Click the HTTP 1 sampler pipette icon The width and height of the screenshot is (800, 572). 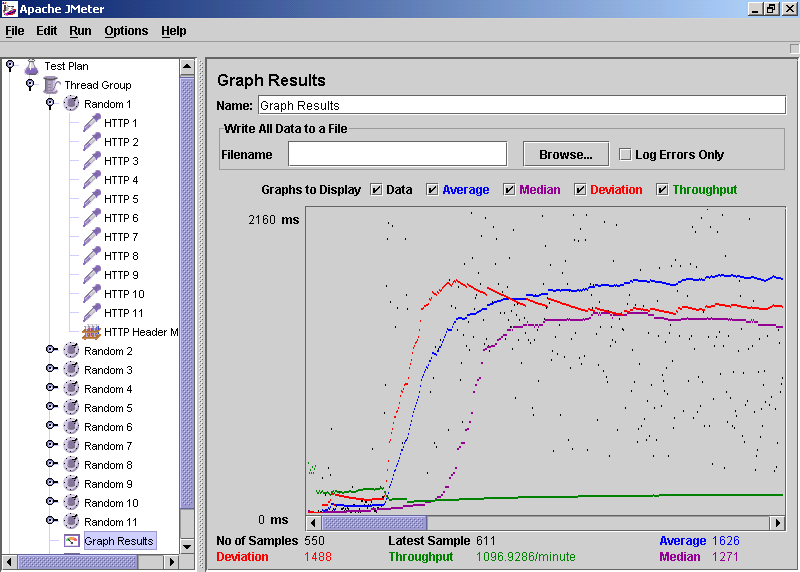[x=92, y=123]
